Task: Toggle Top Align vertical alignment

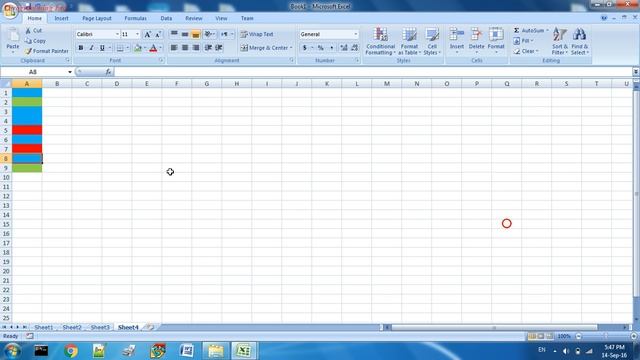Action: click(174, 34)
